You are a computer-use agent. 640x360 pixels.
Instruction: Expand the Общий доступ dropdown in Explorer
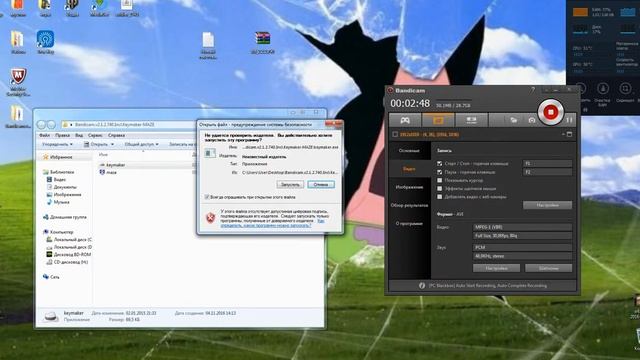click(x=141, y=144)
